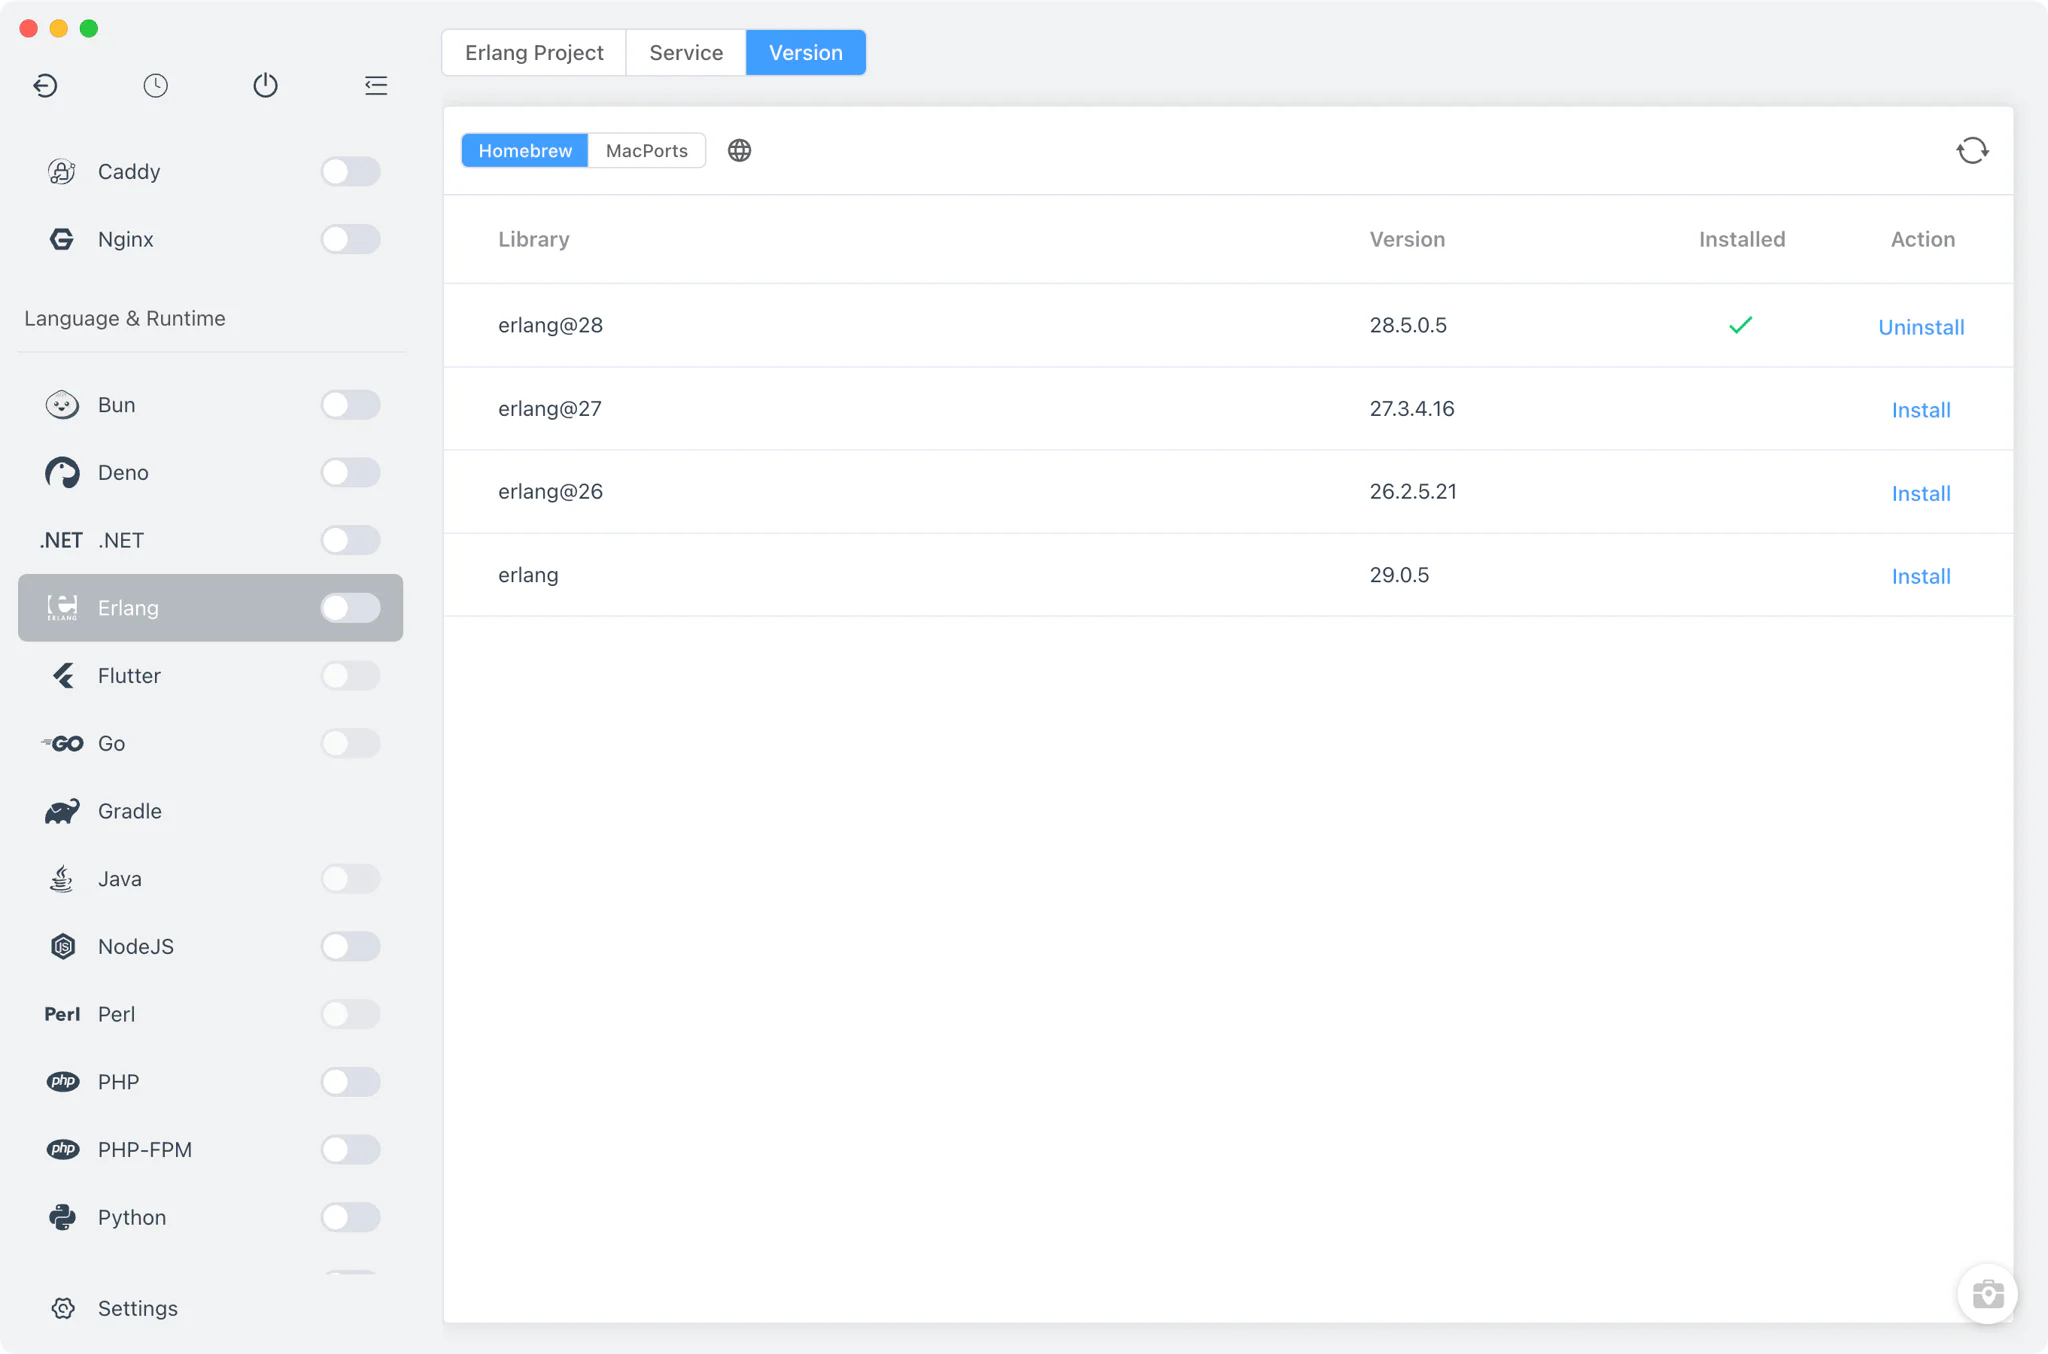Refresh the version list with the reload icon
This screenshot has width=2048, height=1354.
pyautogui.click(x=1972, y=150)
